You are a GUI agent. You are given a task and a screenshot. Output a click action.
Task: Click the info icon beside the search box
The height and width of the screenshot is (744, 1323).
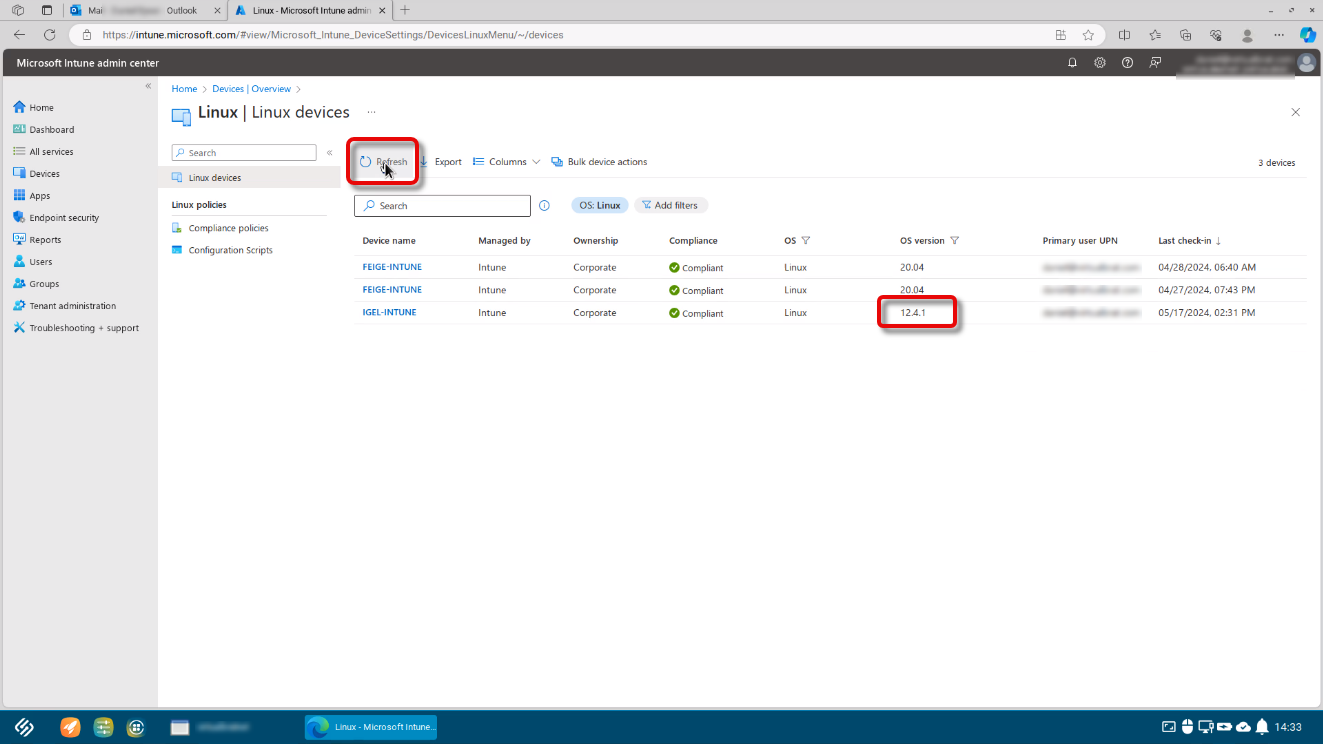544,205
